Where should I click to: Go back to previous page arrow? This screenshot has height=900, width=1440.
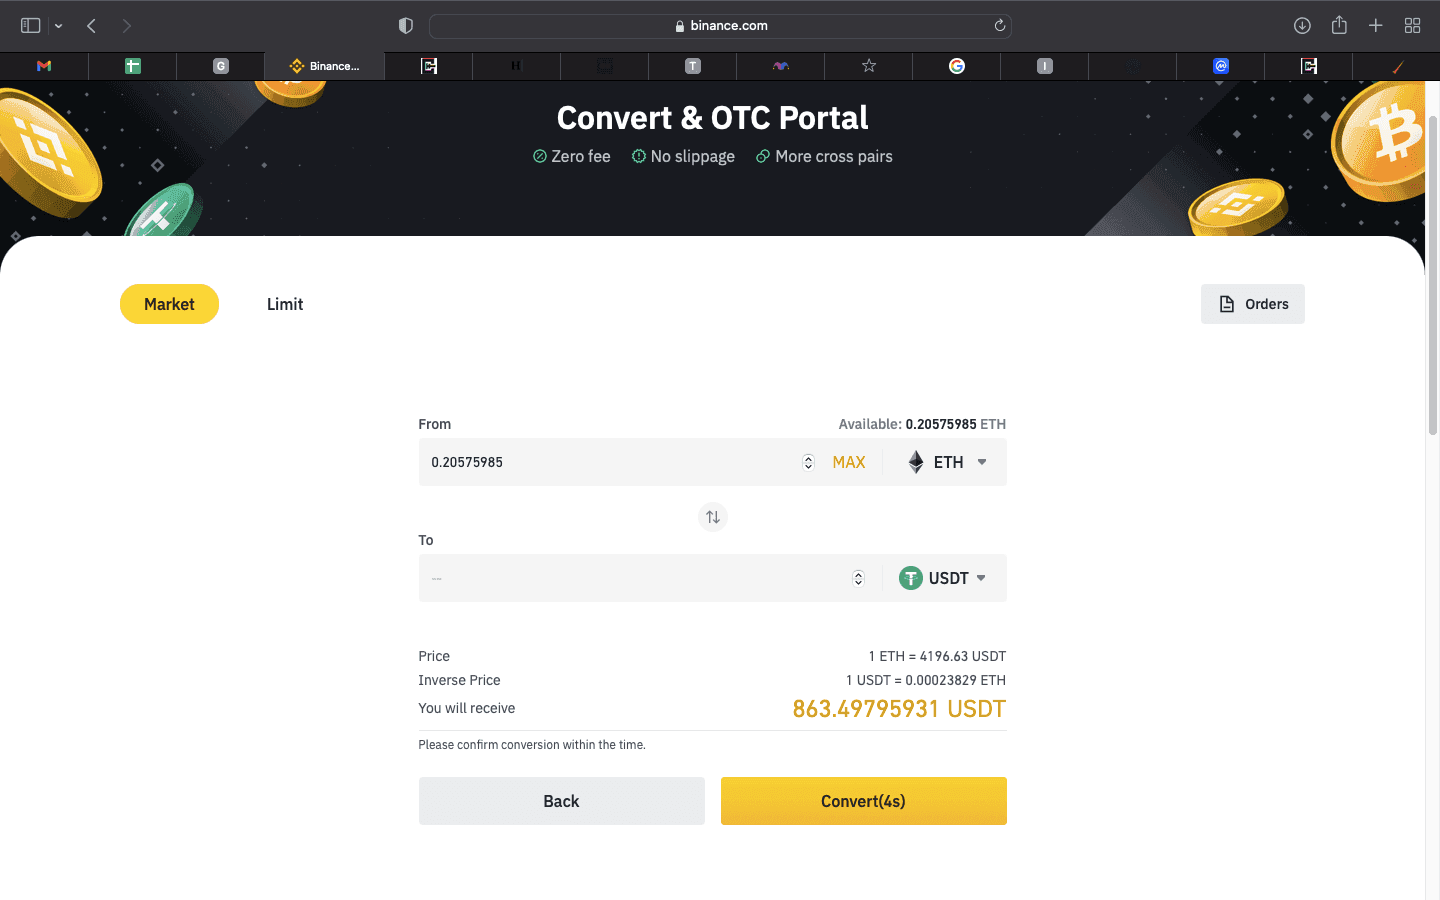[91, 26]
